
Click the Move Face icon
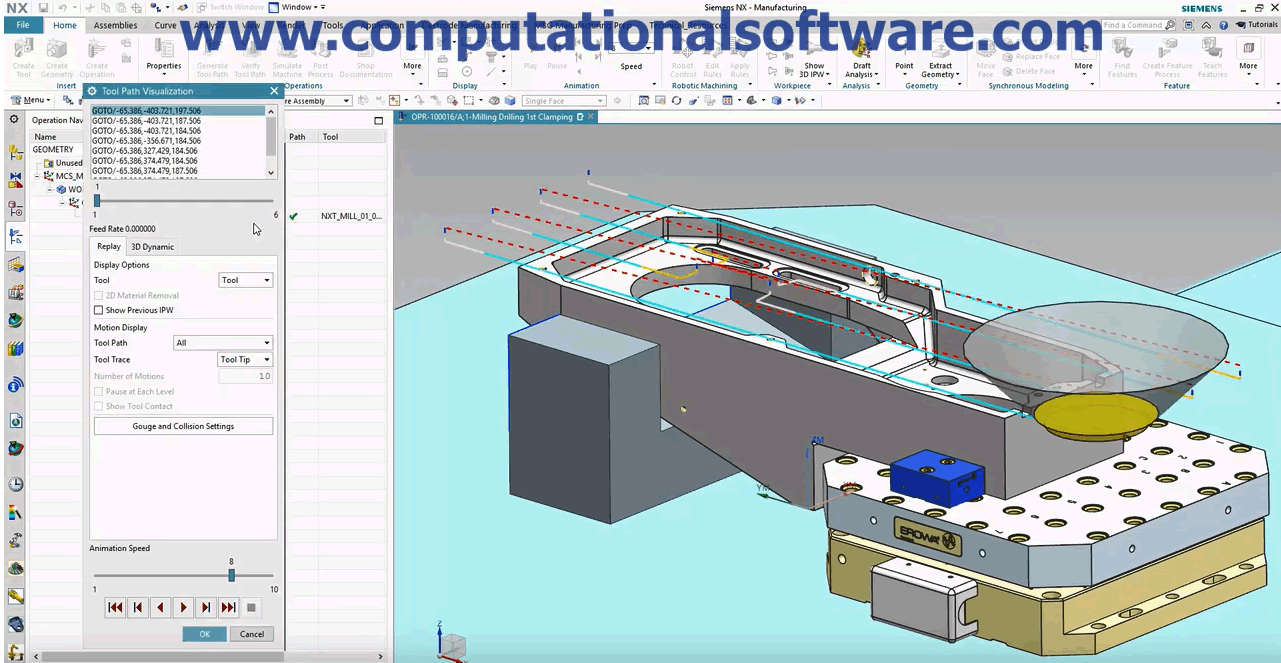pyautogui.click(x=986, y=56)
